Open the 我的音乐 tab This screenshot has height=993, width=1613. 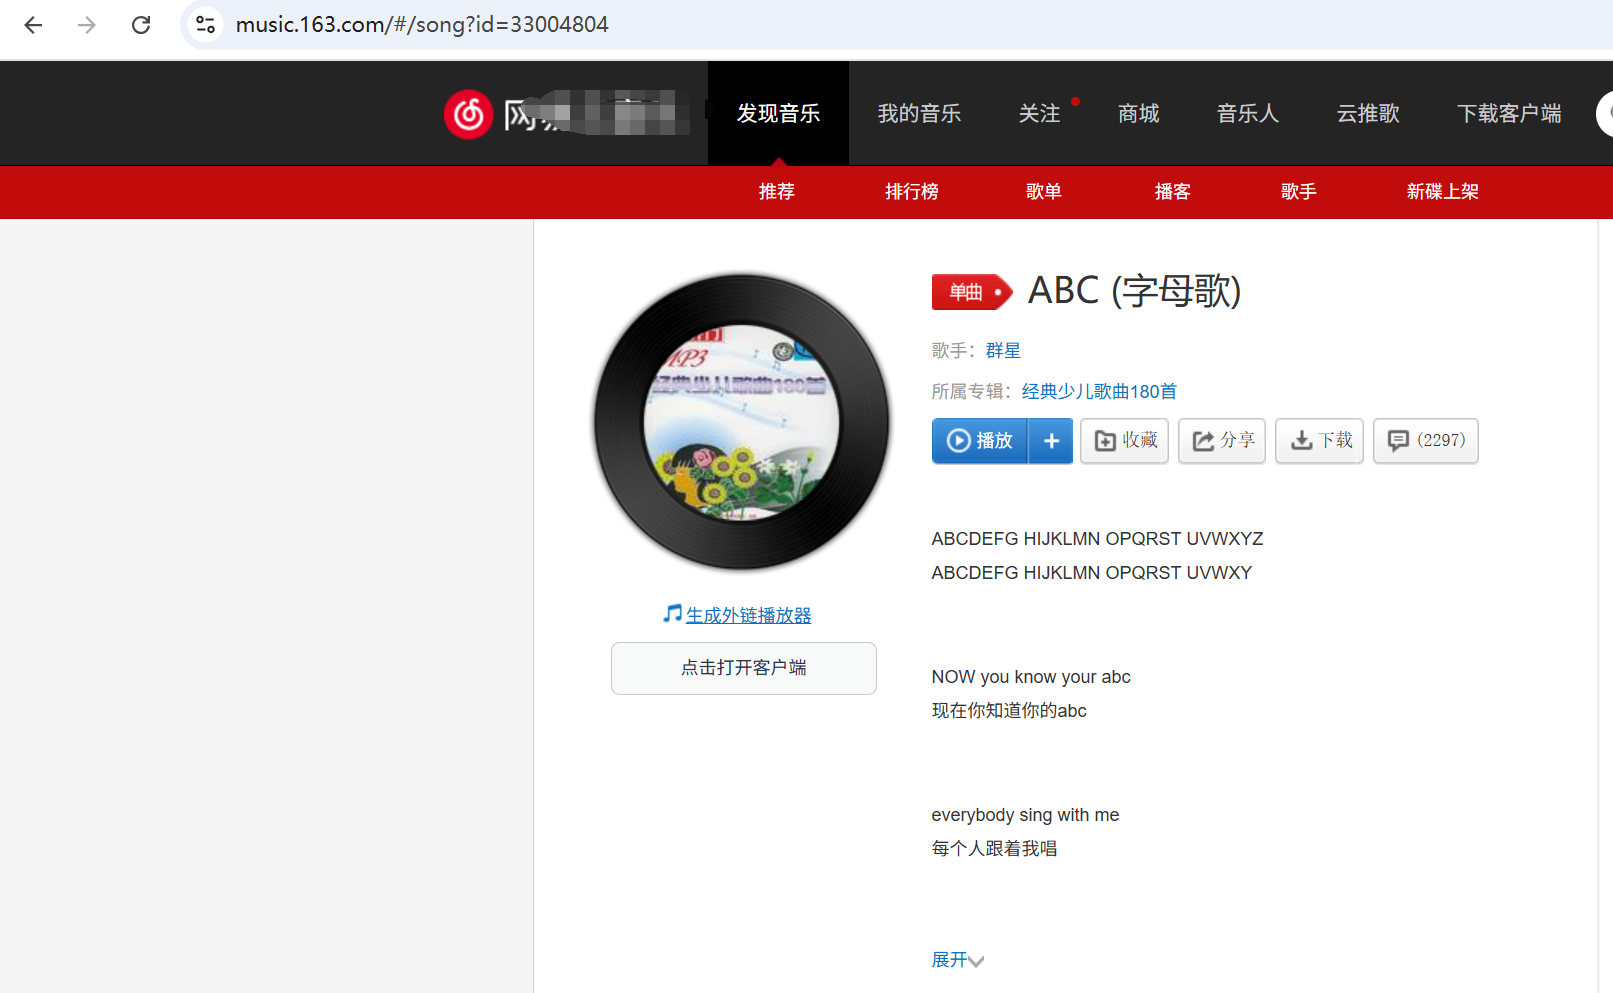tap(919, 114)
